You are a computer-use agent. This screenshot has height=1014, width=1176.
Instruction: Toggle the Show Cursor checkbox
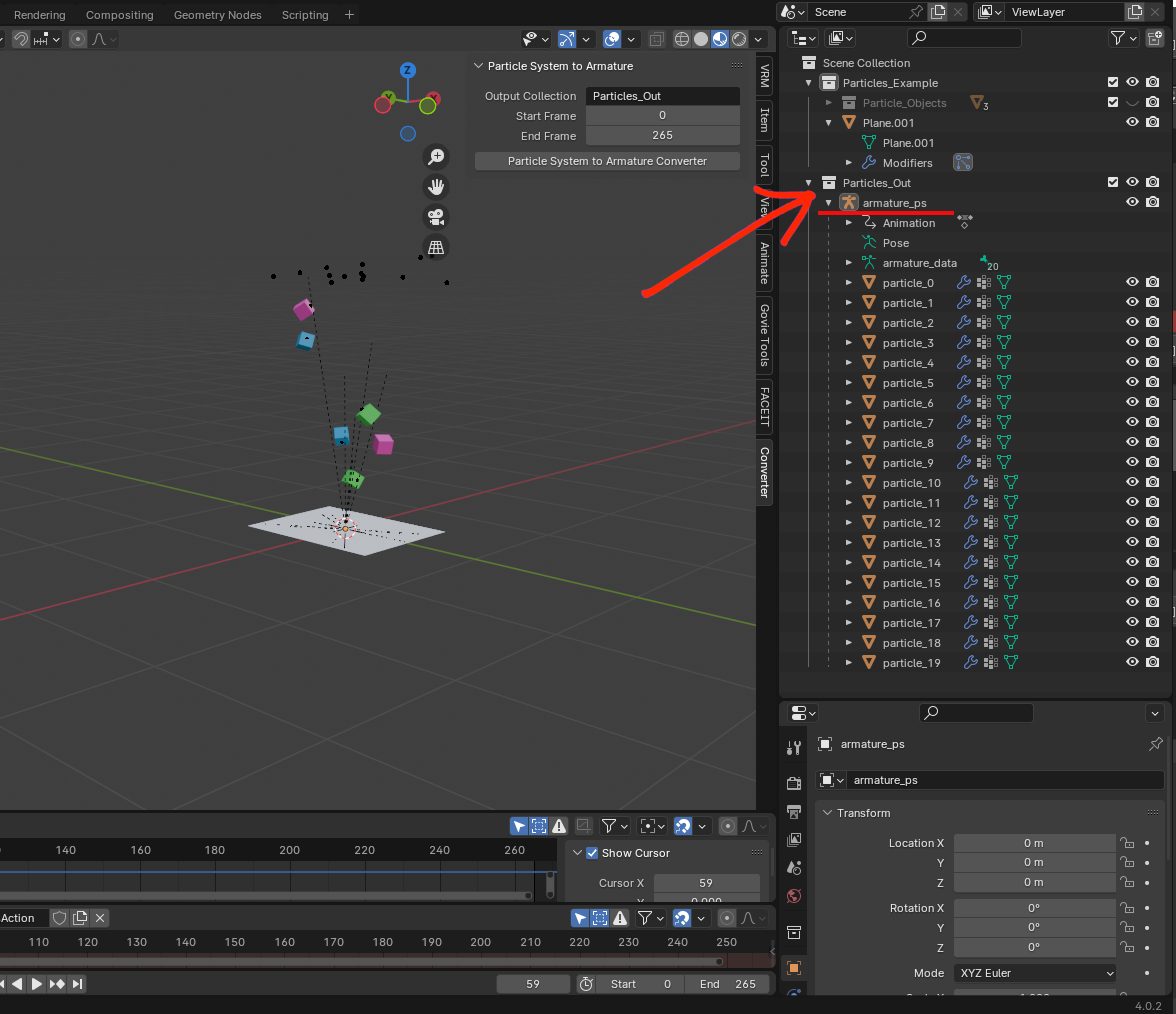[x=592, y=853]
